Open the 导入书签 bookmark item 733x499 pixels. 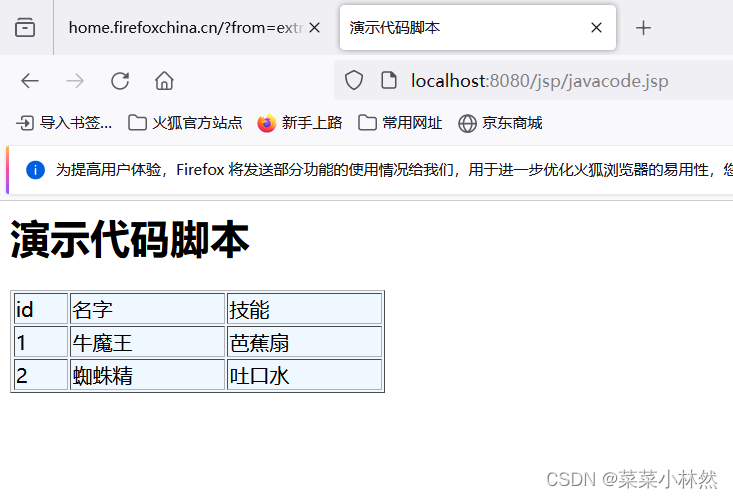click(64, 123)
